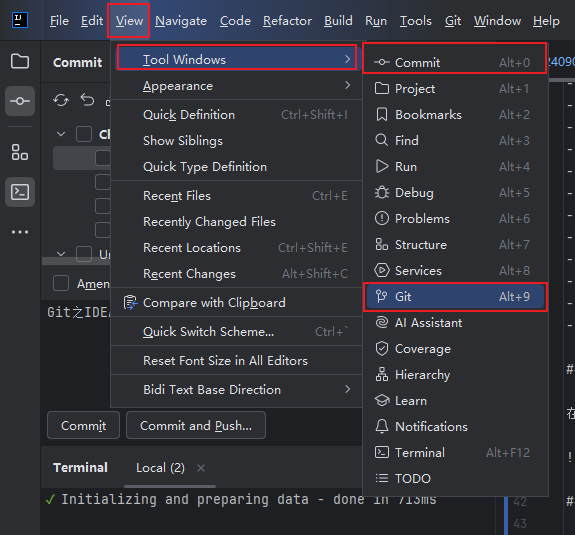Open Coverage tool window
Screen dimensions: 575x535
click(454, 349)
